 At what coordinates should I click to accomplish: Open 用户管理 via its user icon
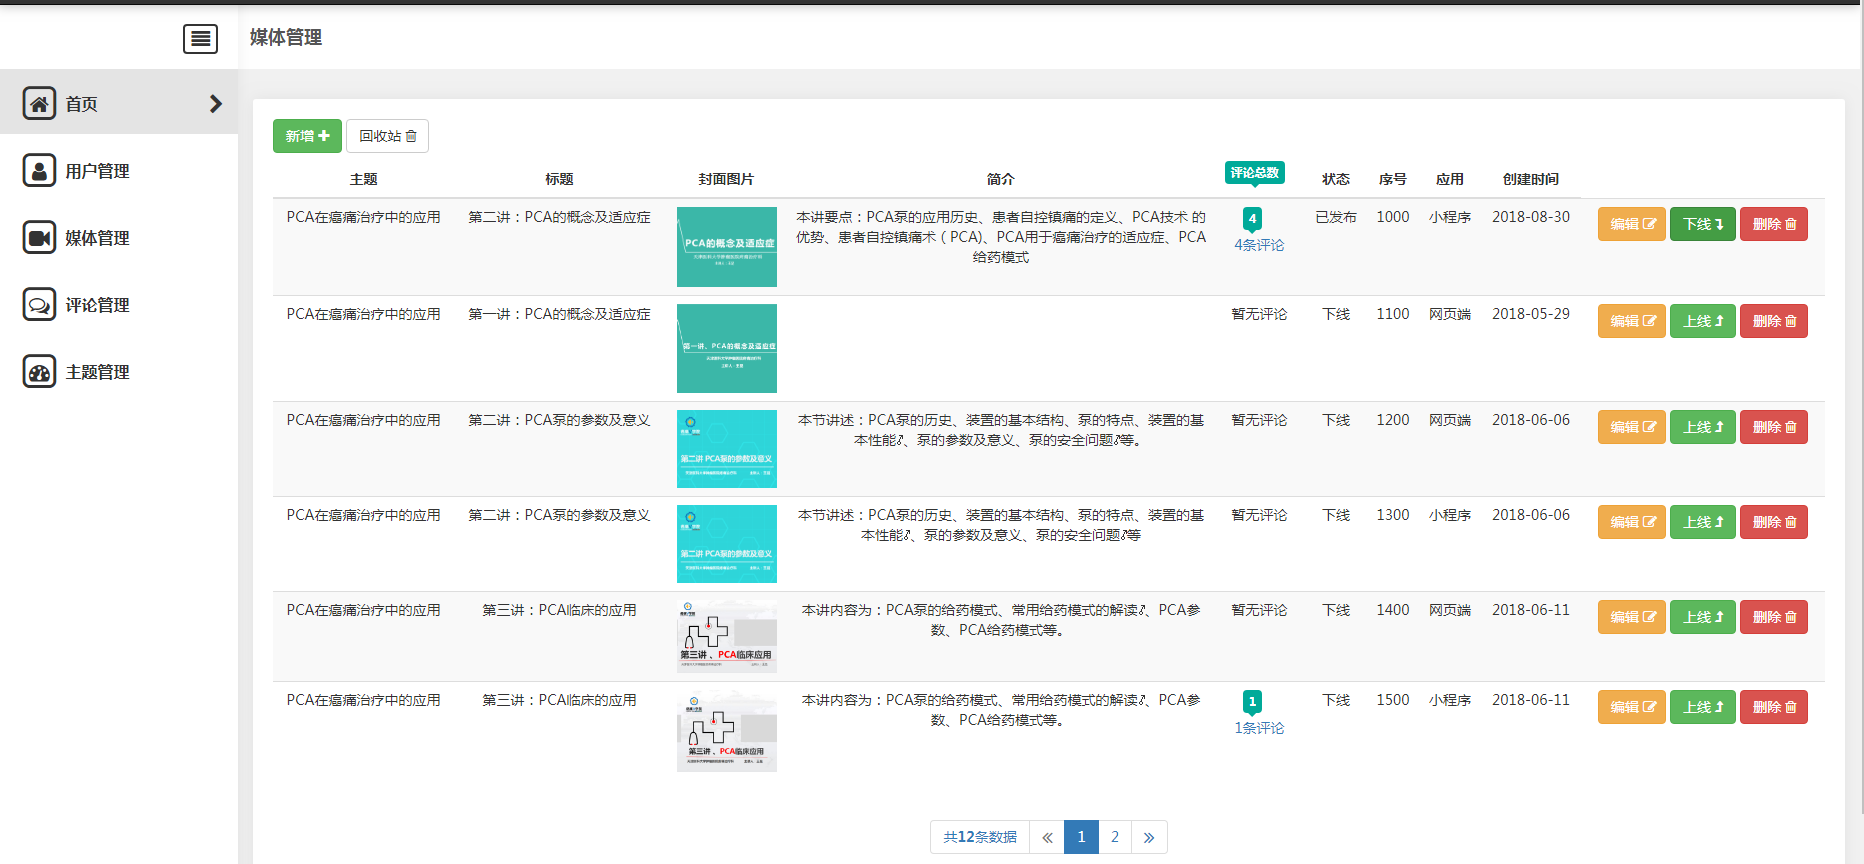pos(39,170)
